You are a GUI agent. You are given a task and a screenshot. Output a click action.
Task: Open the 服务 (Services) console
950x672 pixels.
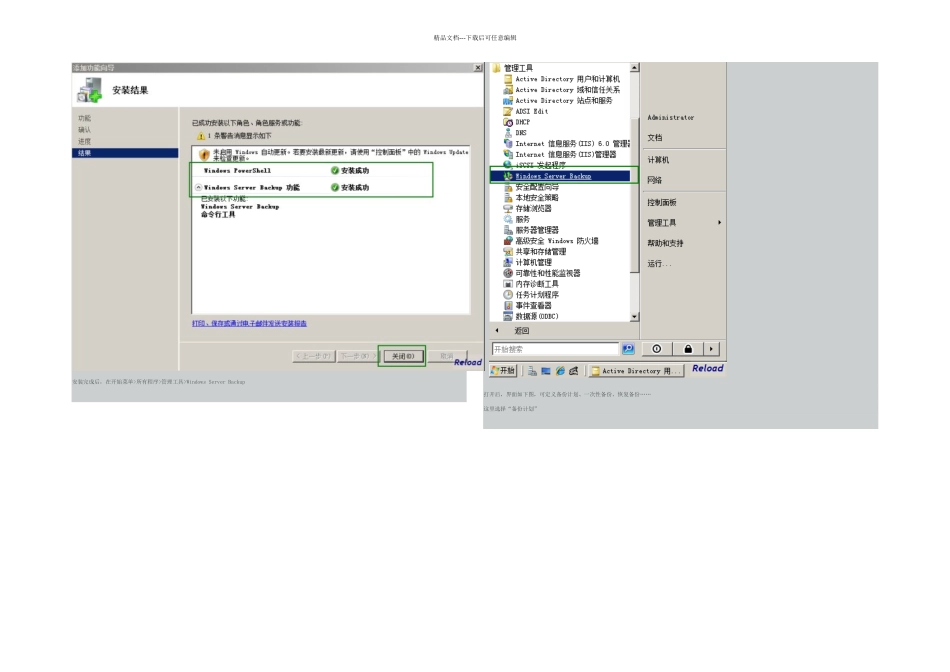point(516,219)
